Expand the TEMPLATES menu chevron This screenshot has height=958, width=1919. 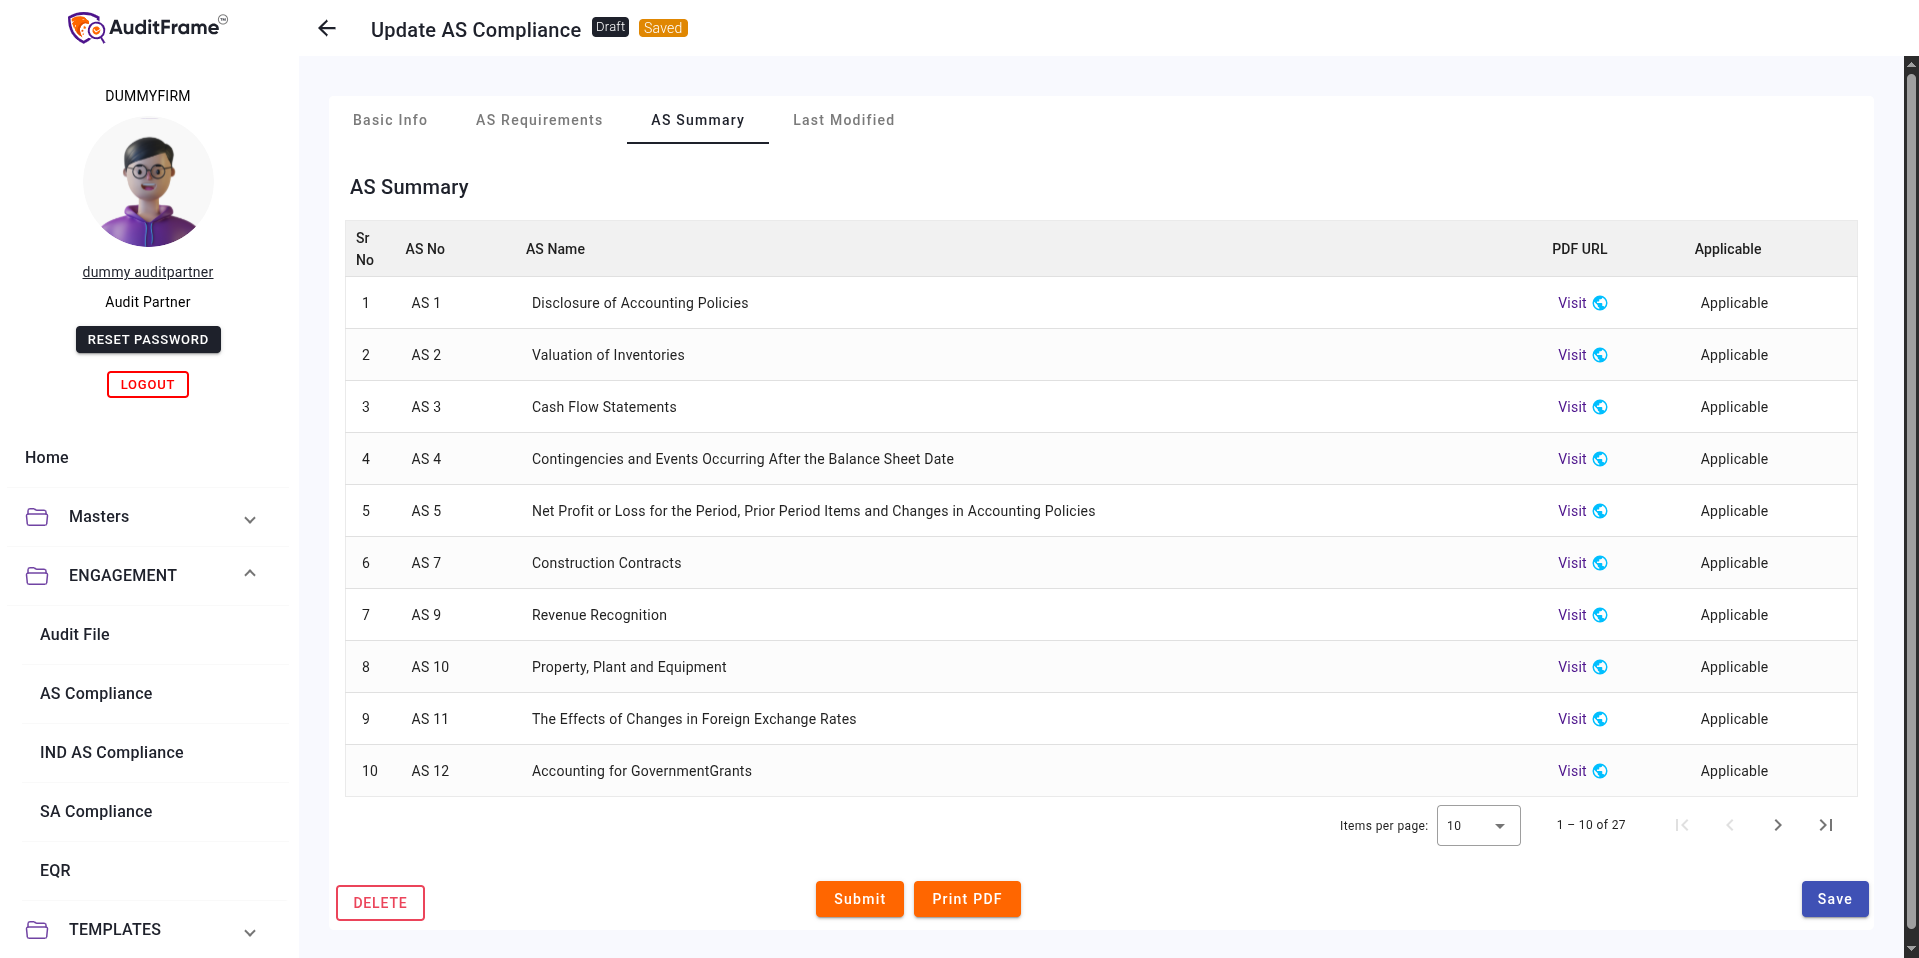coord(250,932)
